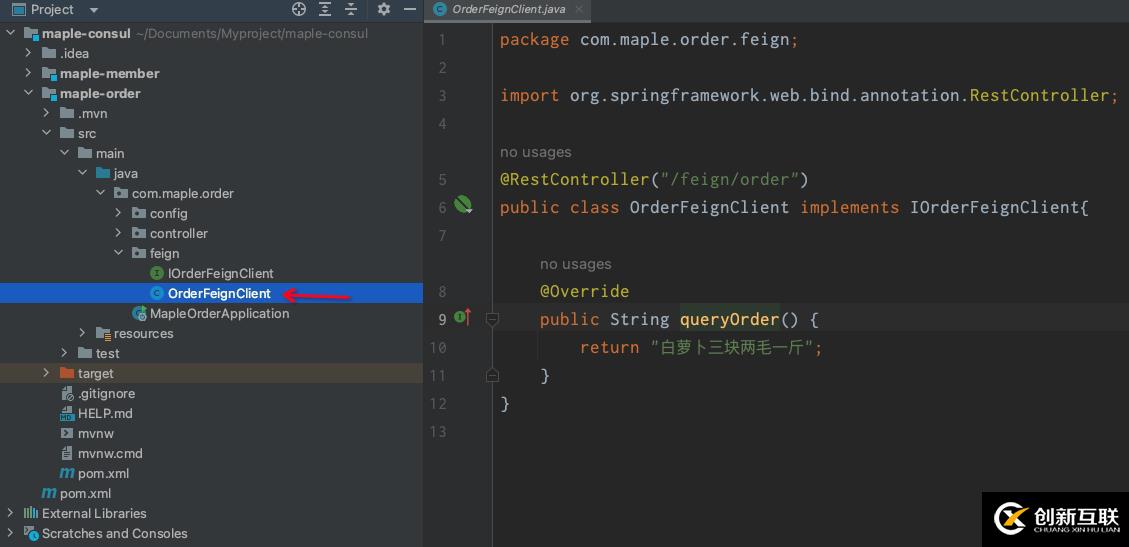Viewport: 1129px width, 547px height.
Task: Expand the resources folder
Action: pos(83,333)
